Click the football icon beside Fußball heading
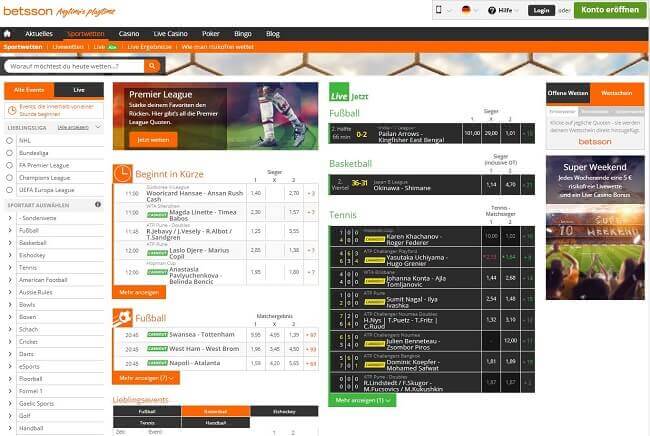This screenshot has height=436, width=650. tap(122, 318)
